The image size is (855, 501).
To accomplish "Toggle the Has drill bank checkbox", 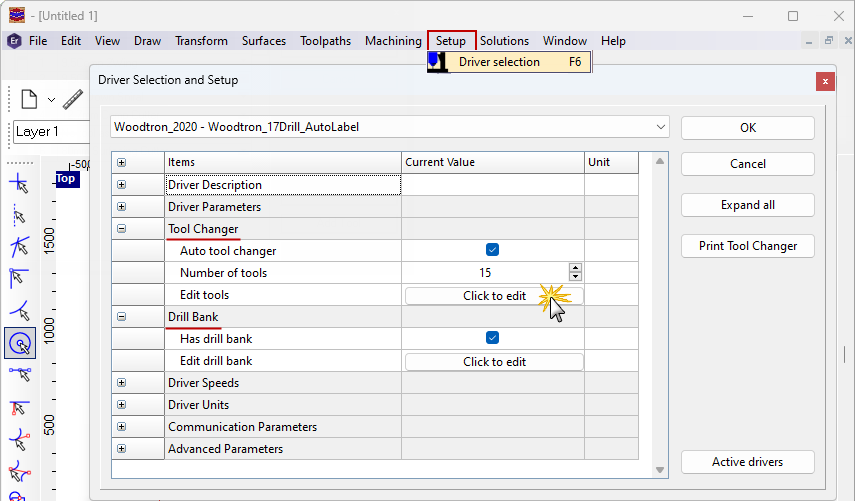I will [492, 339].
